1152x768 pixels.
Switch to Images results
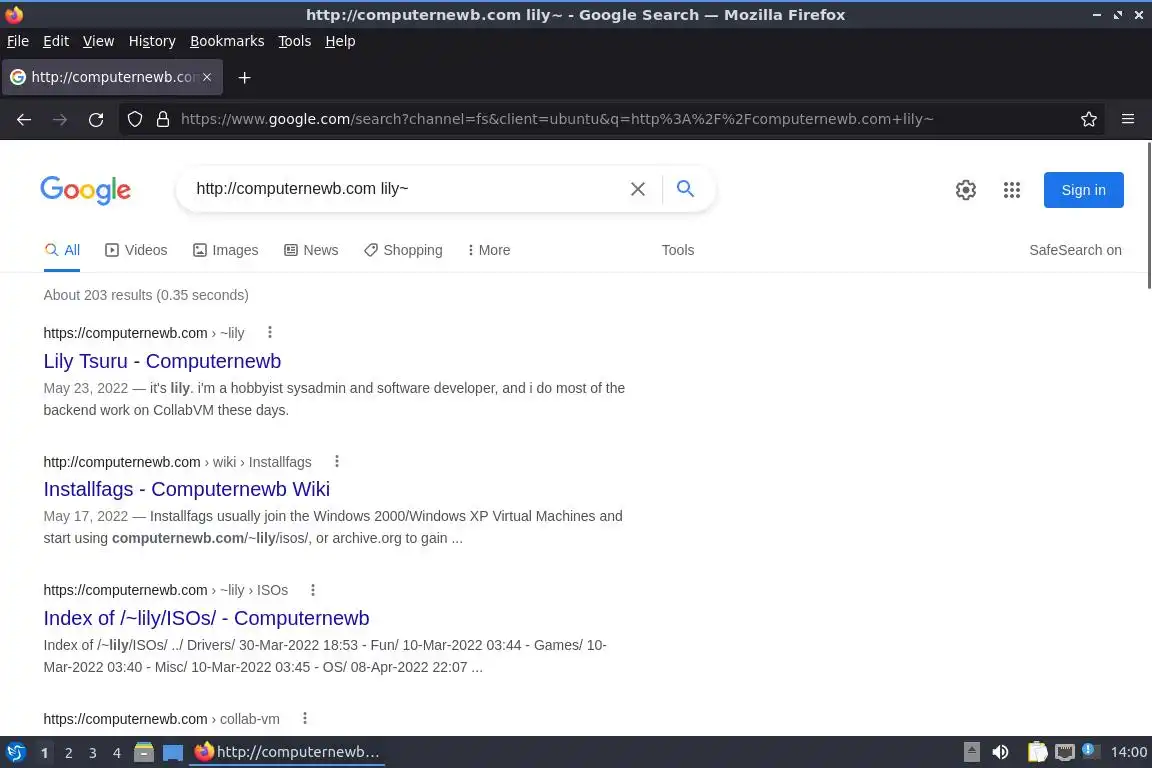coord(226,250)
